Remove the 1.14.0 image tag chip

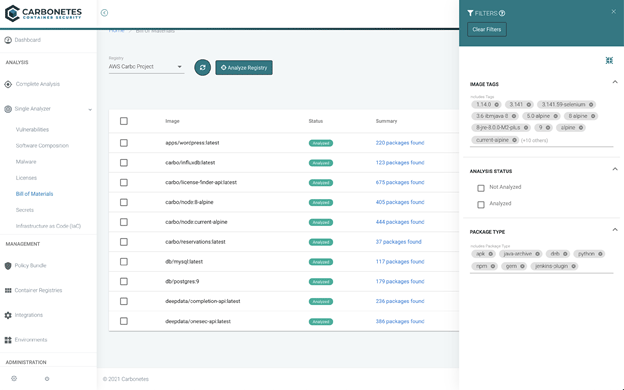497,105
